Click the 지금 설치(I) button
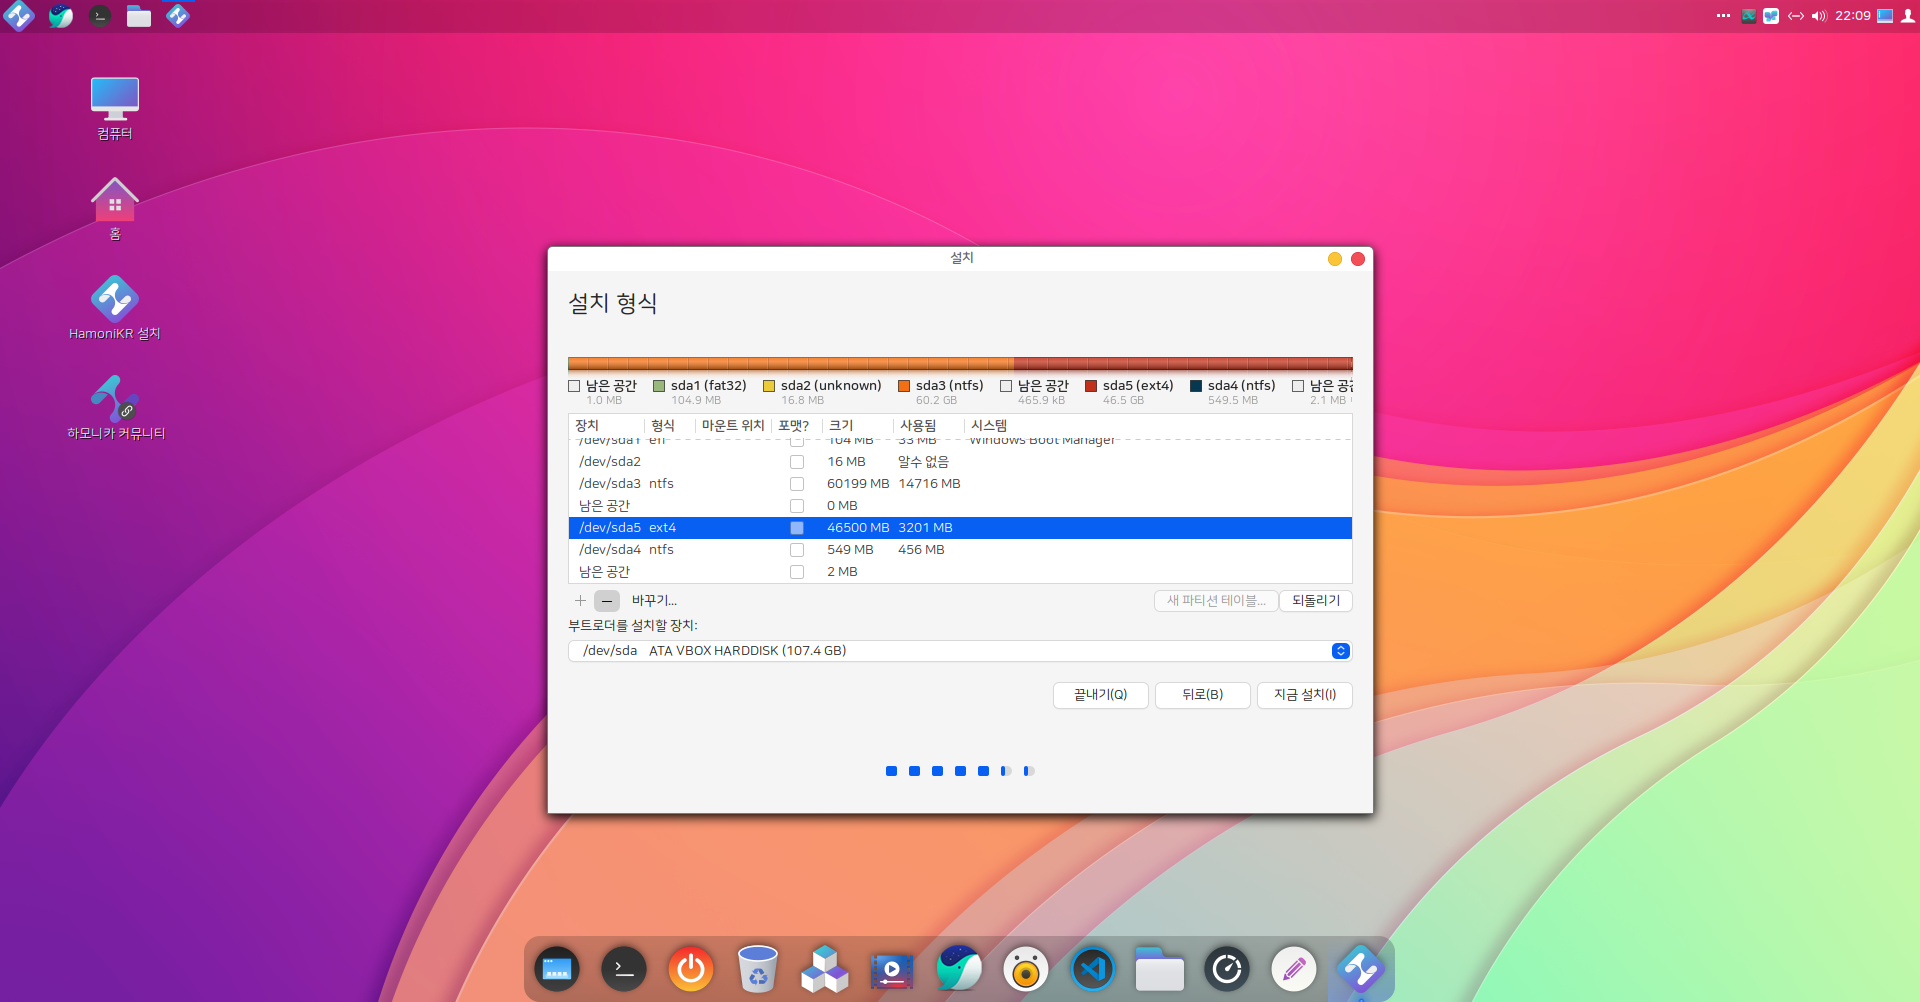The height and width of the screenshot is (1002, 1920). [1304, 695]
